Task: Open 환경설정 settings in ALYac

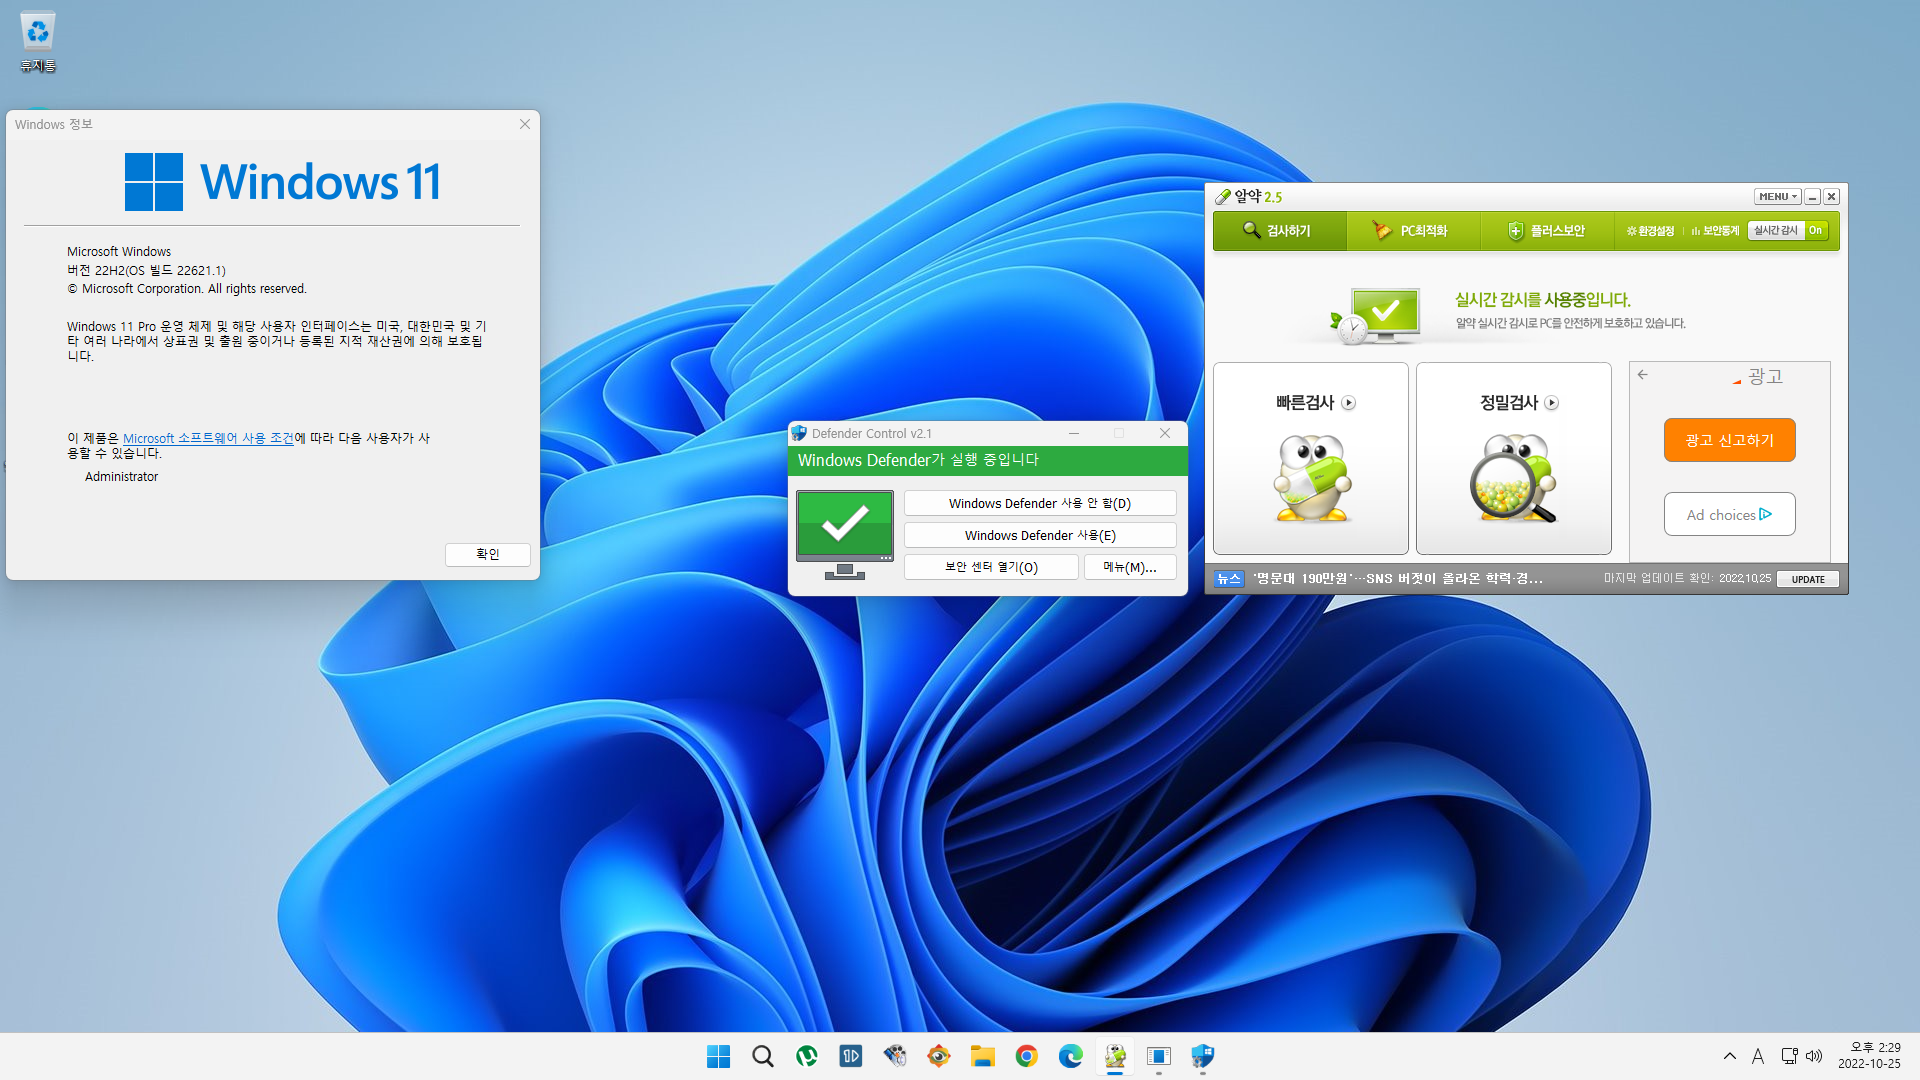Action: tap(1651, 231)
